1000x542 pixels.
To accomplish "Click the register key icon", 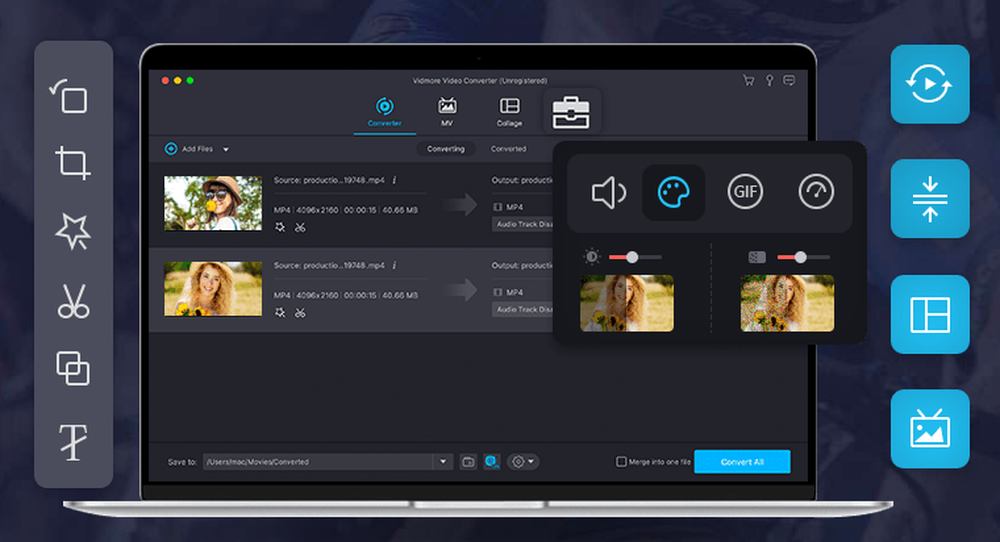I will [770, 80].
